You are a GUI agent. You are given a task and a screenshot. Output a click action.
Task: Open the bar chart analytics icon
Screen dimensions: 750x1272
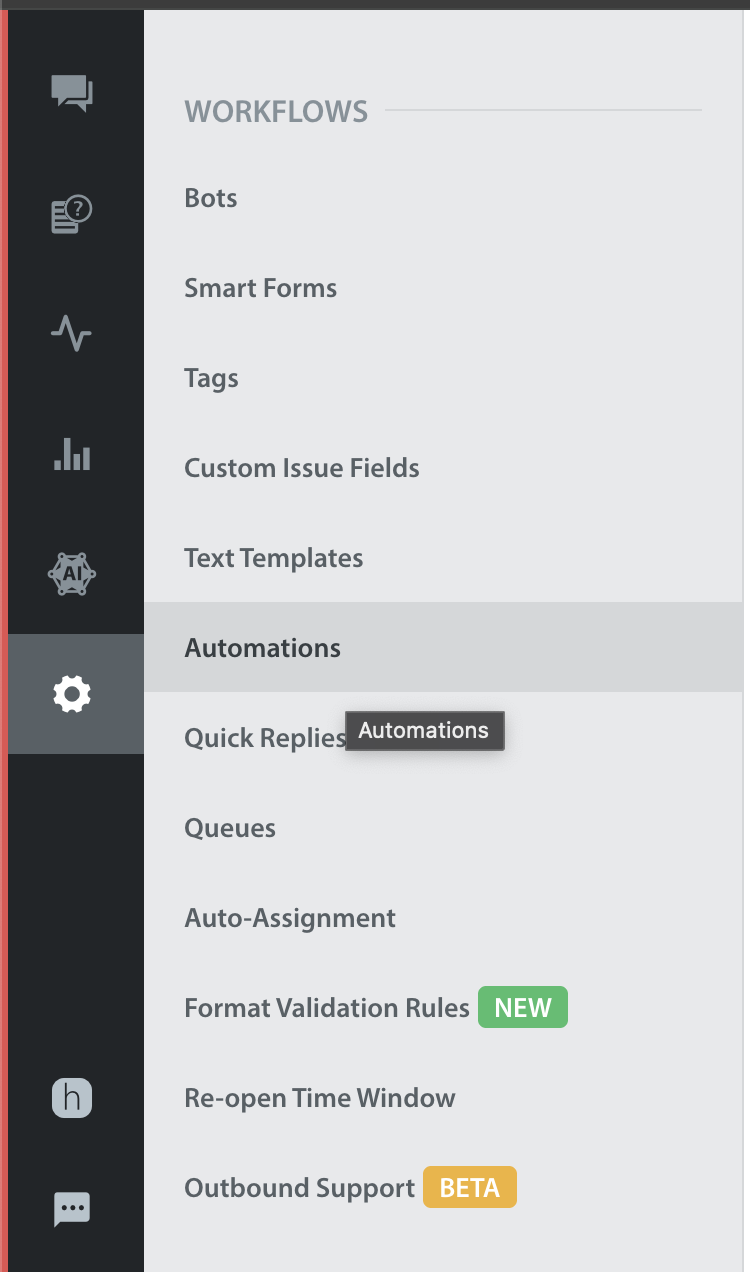click(72, 453)
